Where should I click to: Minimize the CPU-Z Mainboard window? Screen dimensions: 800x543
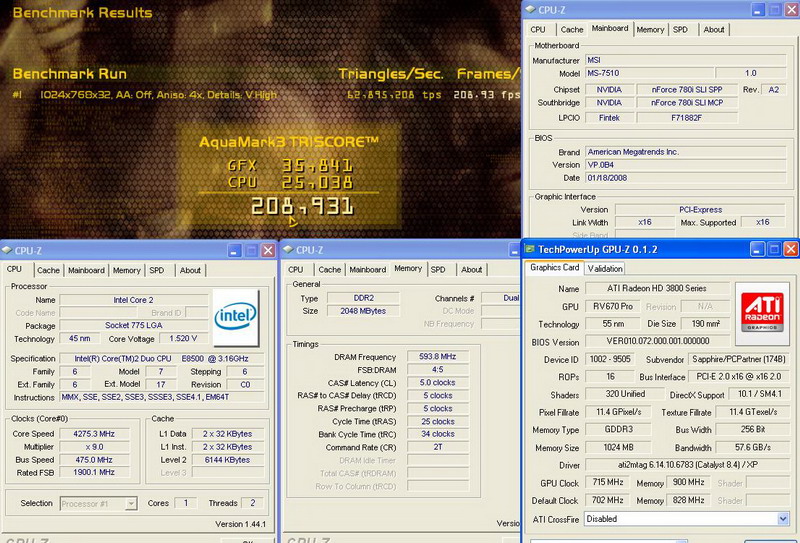point(758,10)
